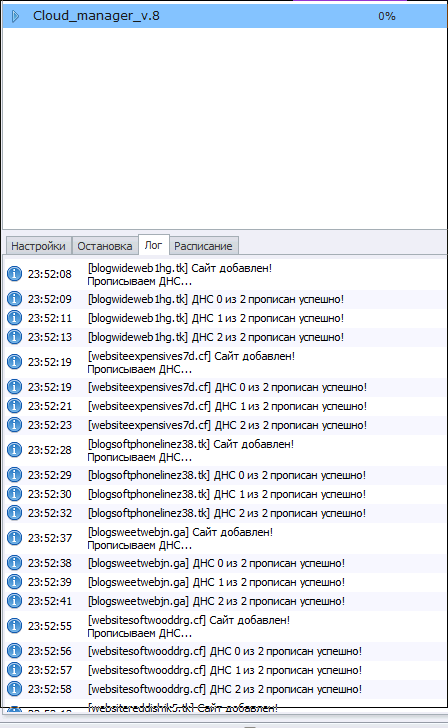This screenshot has width=448, height=728.
Task: Select websitesoftwooddrg.cf Сайт добавлен message
Action: pyautogui.click(x=189, y=626)
